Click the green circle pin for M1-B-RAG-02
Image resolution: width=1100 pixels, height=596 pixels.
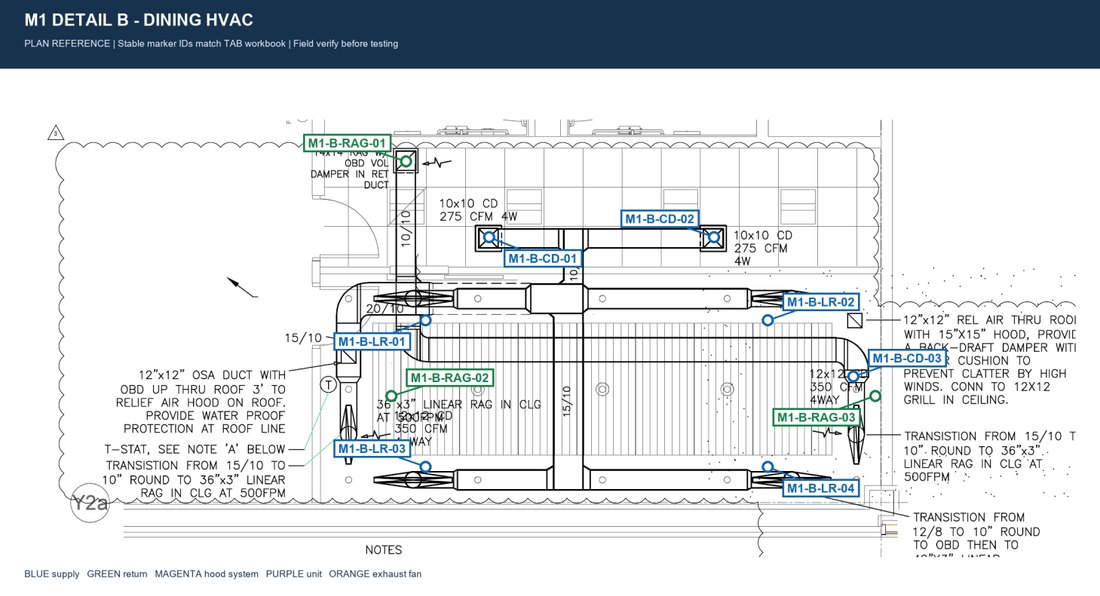click(391, 395)
